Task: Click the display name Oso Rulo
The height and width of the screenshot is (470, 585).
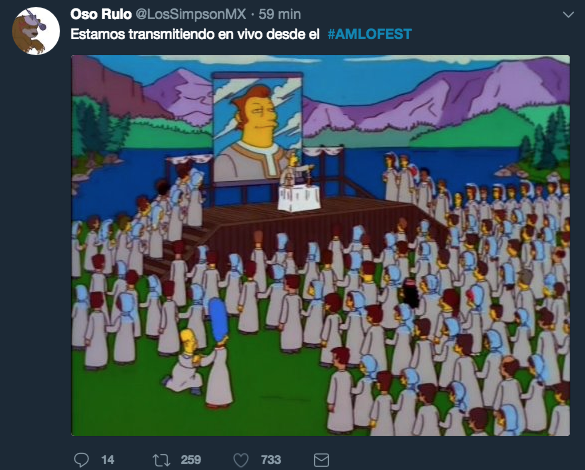Action: point(101,14)
